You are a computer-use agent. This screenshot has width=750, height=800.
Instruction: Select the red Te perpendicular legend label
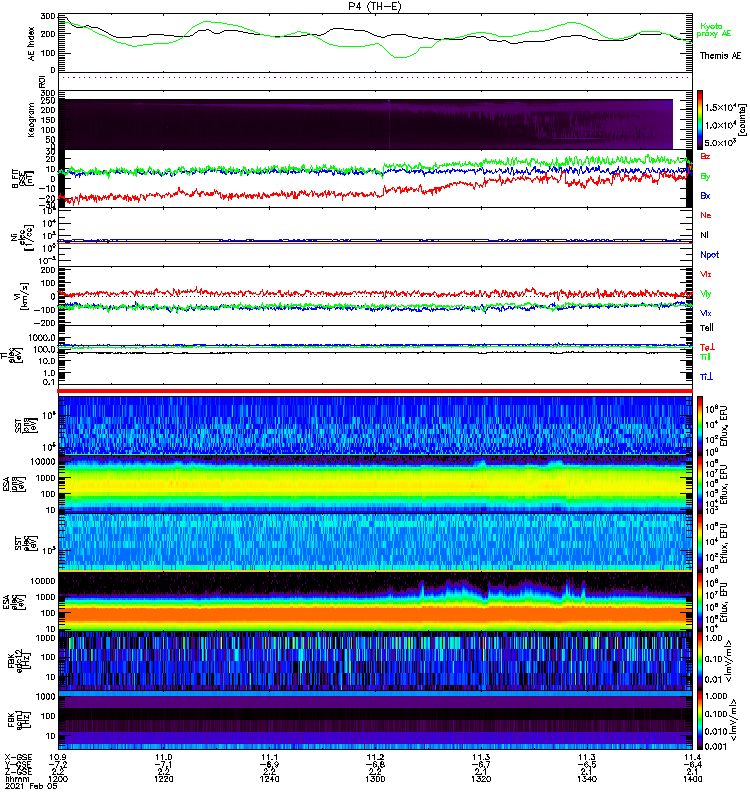coord(707,347)
